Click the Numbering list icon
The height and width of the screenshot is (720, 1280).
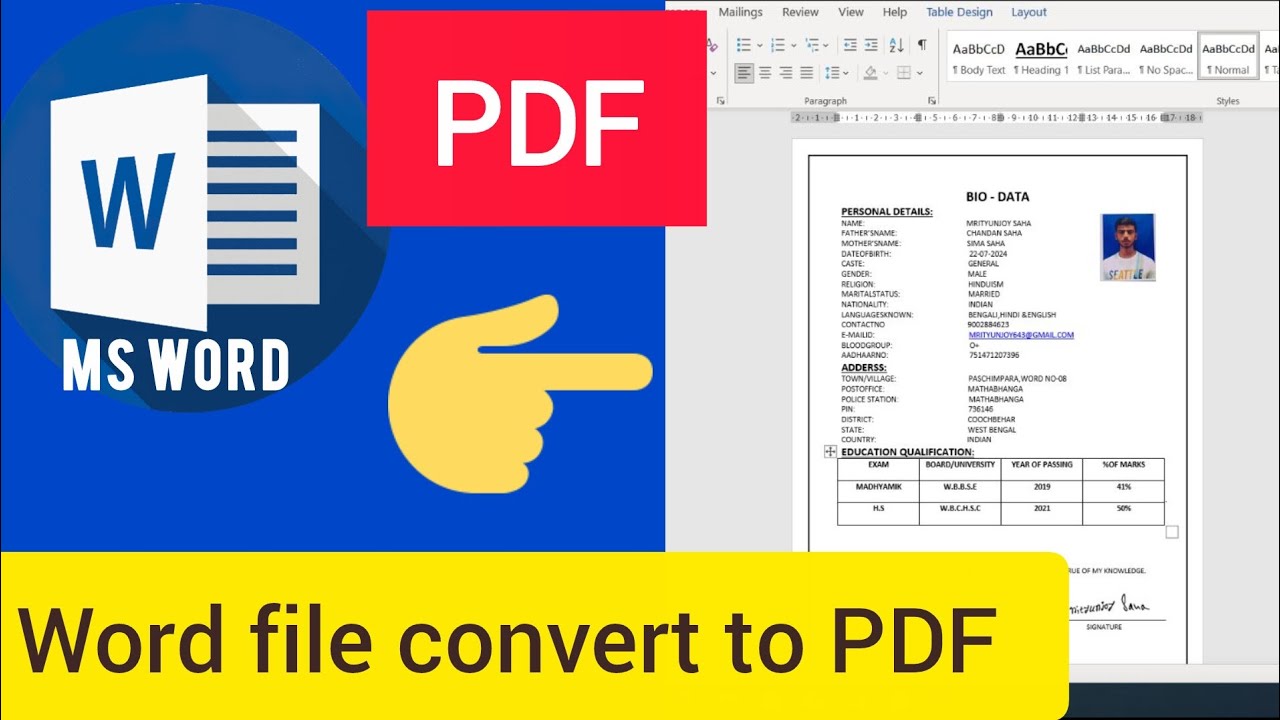pyautogui.click(x=778, y=45)
